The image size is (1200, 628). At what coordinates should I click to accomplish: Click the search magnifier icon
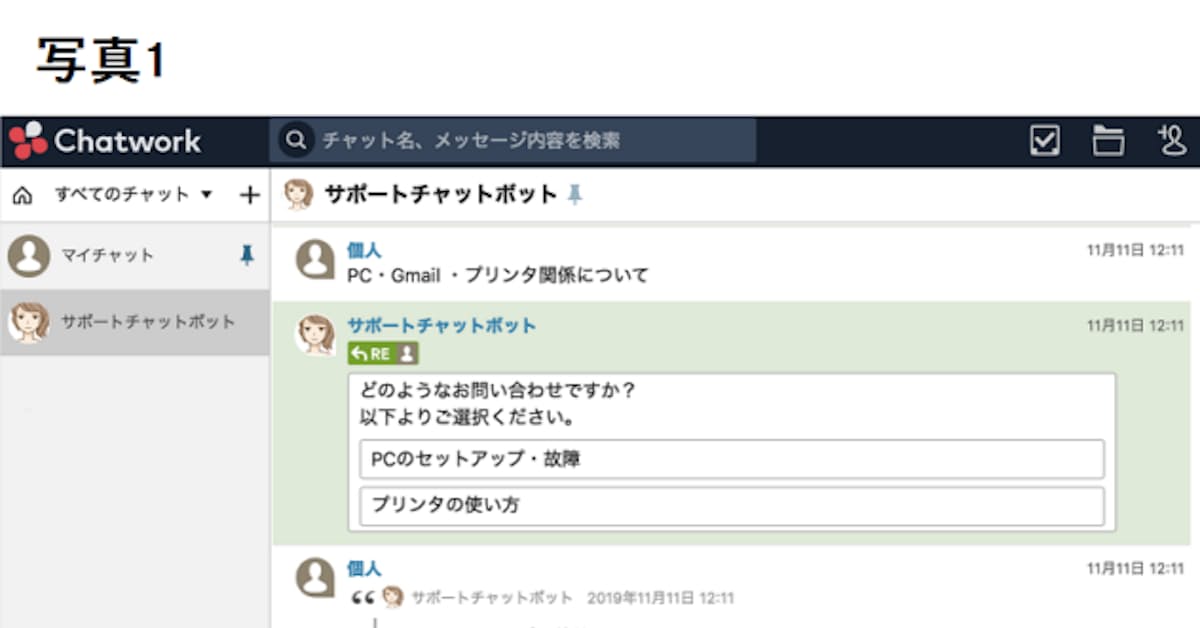click(x=295, y=140)
